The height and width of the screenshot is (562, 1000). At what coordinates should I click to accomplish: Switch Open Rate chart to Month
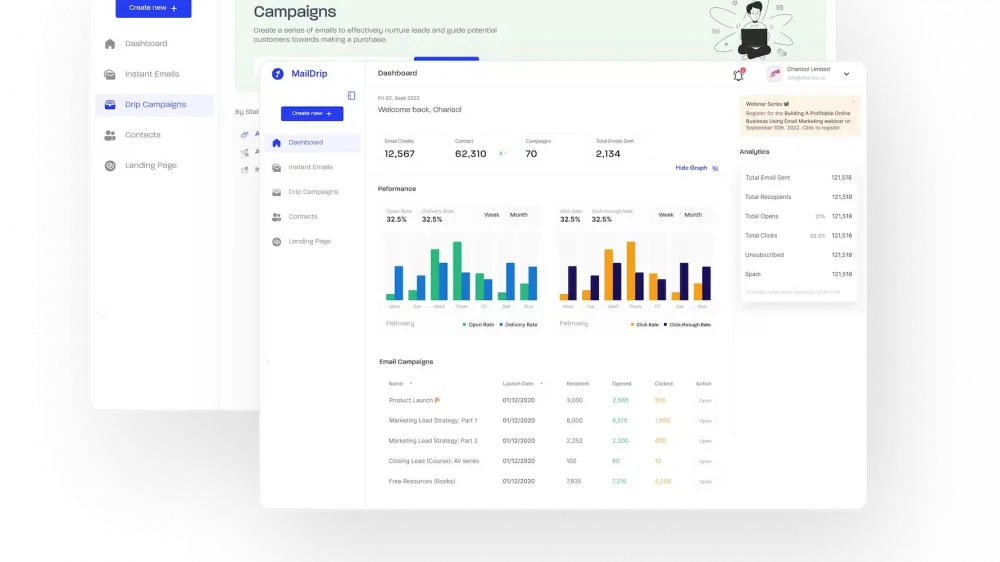coord(518,215)
